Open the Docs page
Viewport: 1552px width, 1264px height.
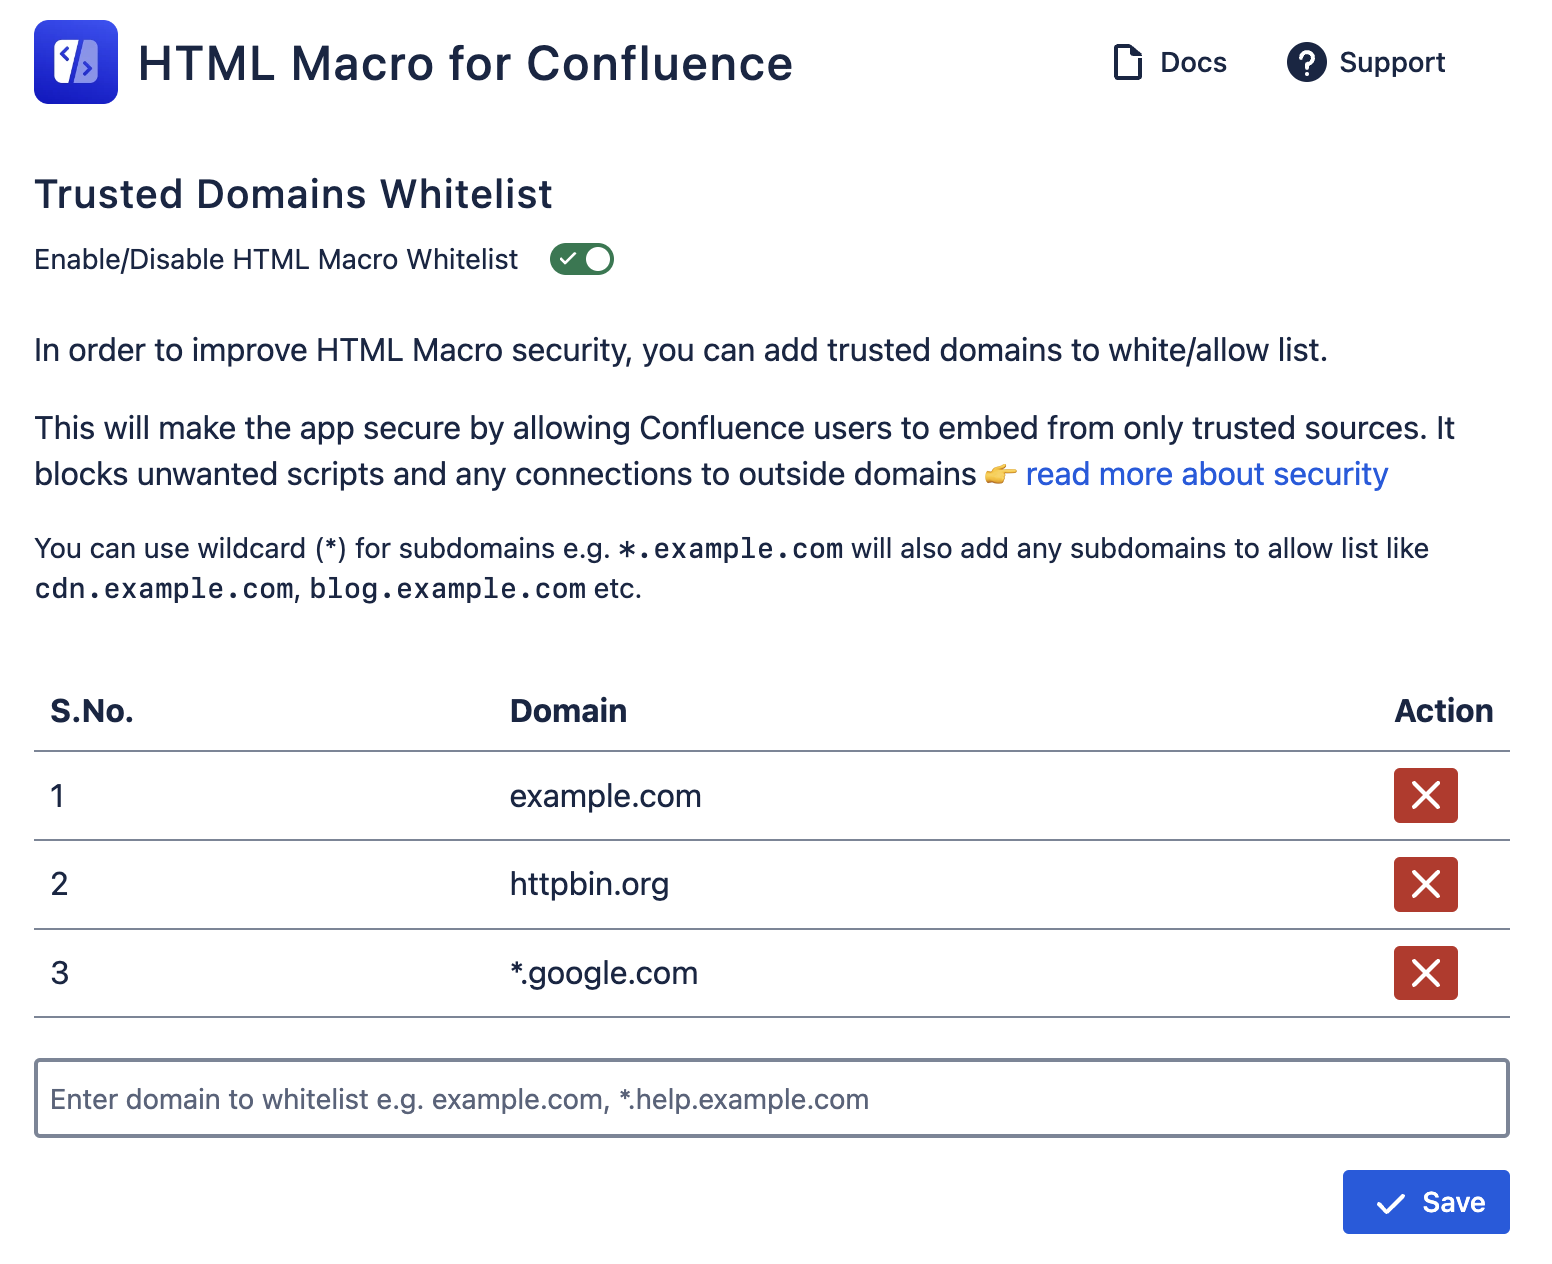click(x=1192, y=62)
